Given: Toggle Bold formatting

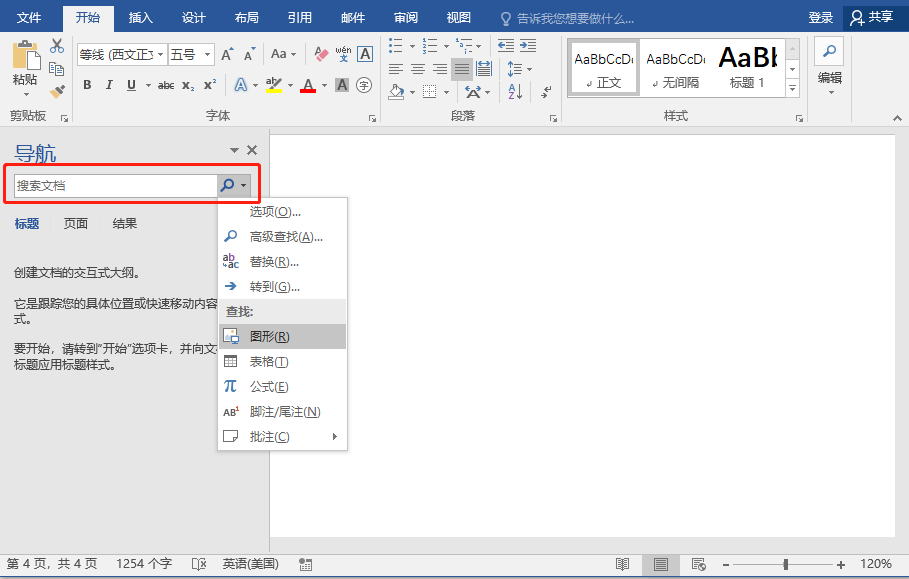Looking at the screenshot, I should tap(87, 85).
